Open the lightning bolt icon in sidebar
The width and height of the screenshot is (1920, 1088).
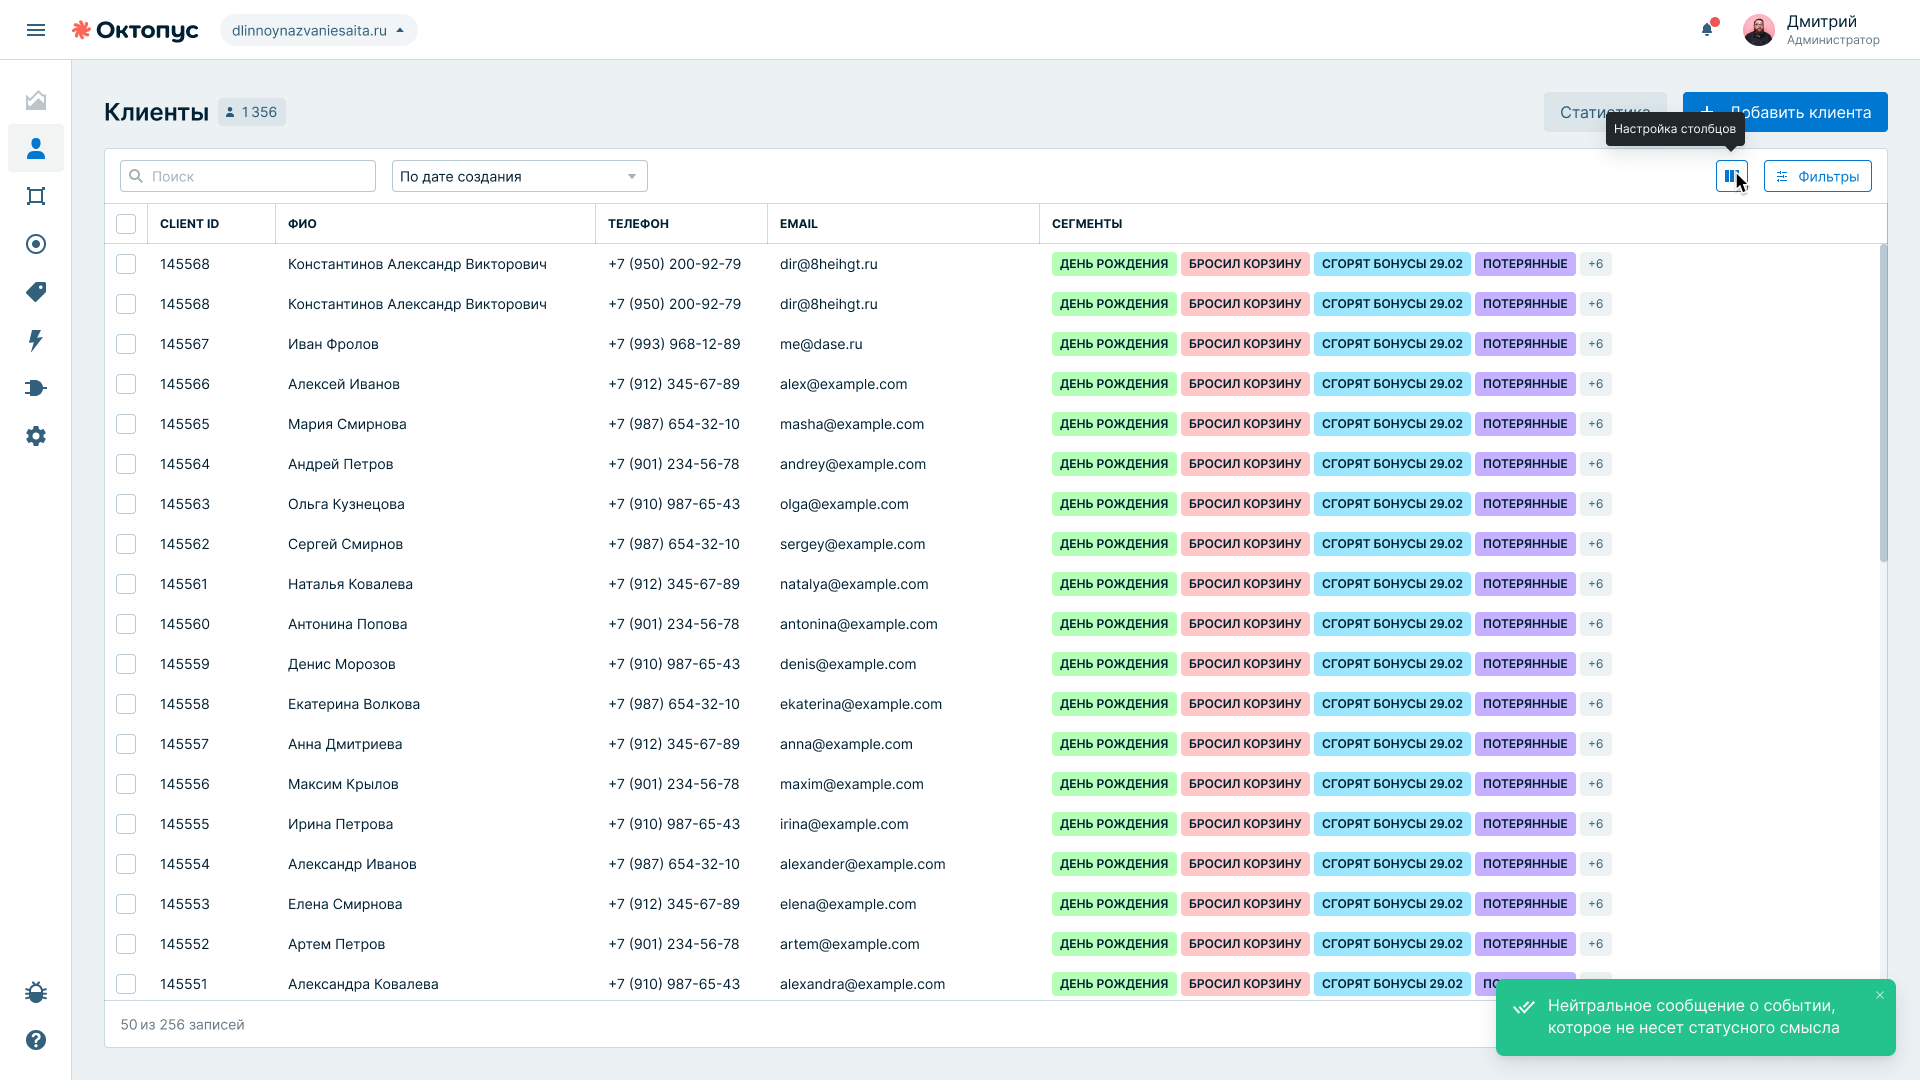click(36, 340)
